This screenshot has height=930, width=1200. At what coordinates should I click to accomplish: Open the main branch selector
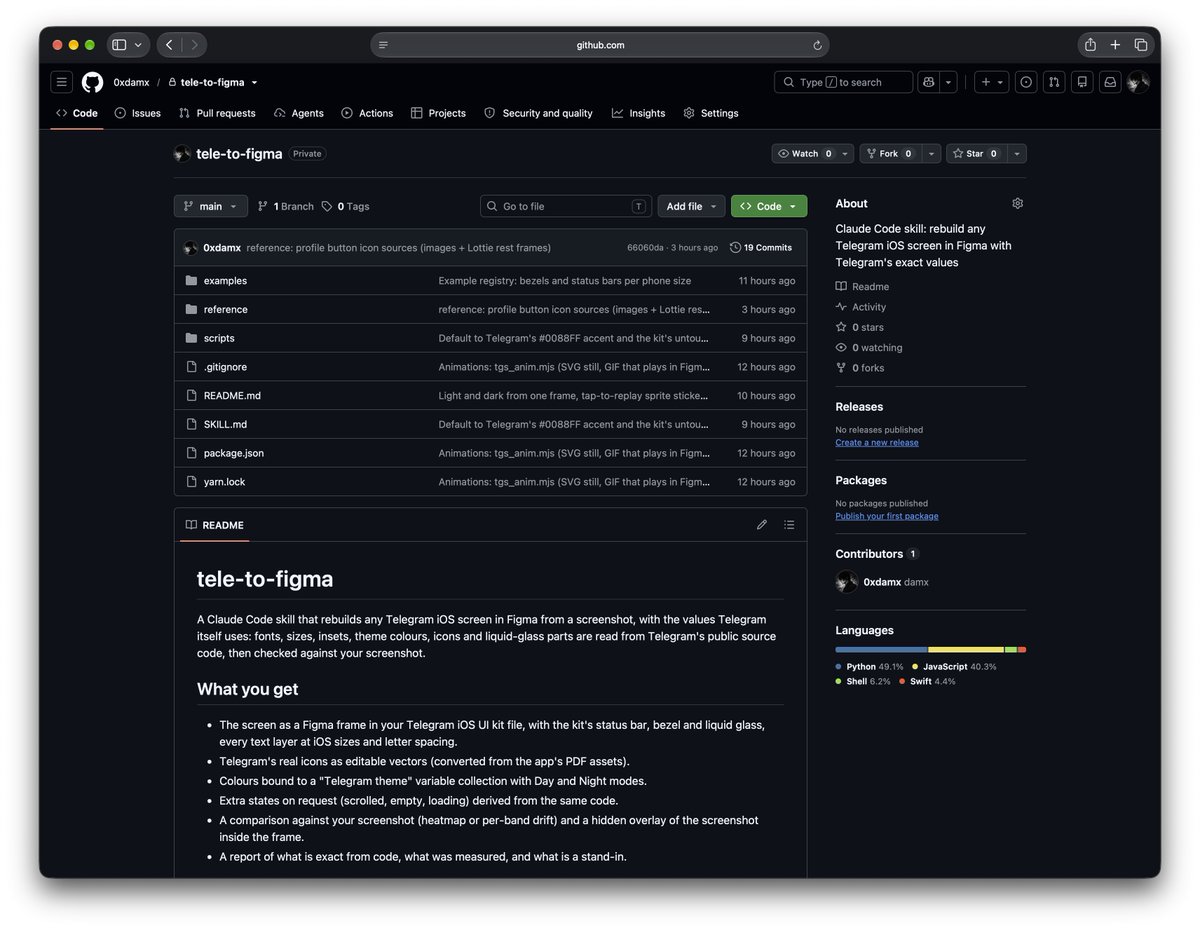(211, 206)
